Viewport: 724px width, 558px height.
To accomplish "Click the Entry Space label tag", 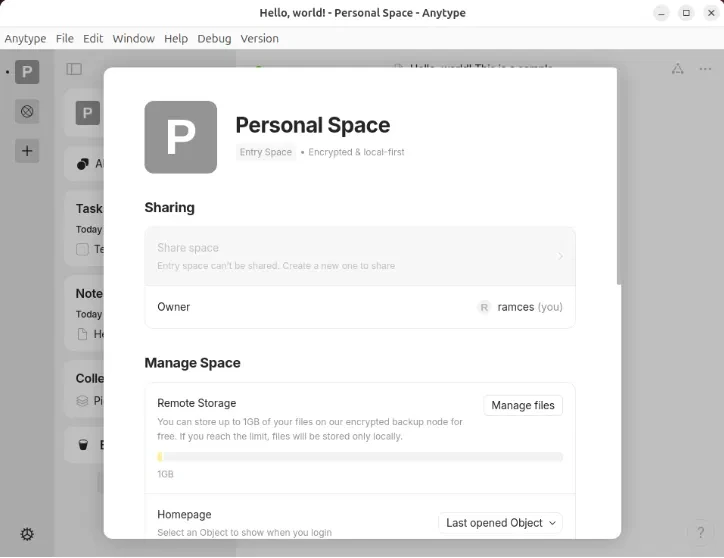I will [x=266, y=152].
